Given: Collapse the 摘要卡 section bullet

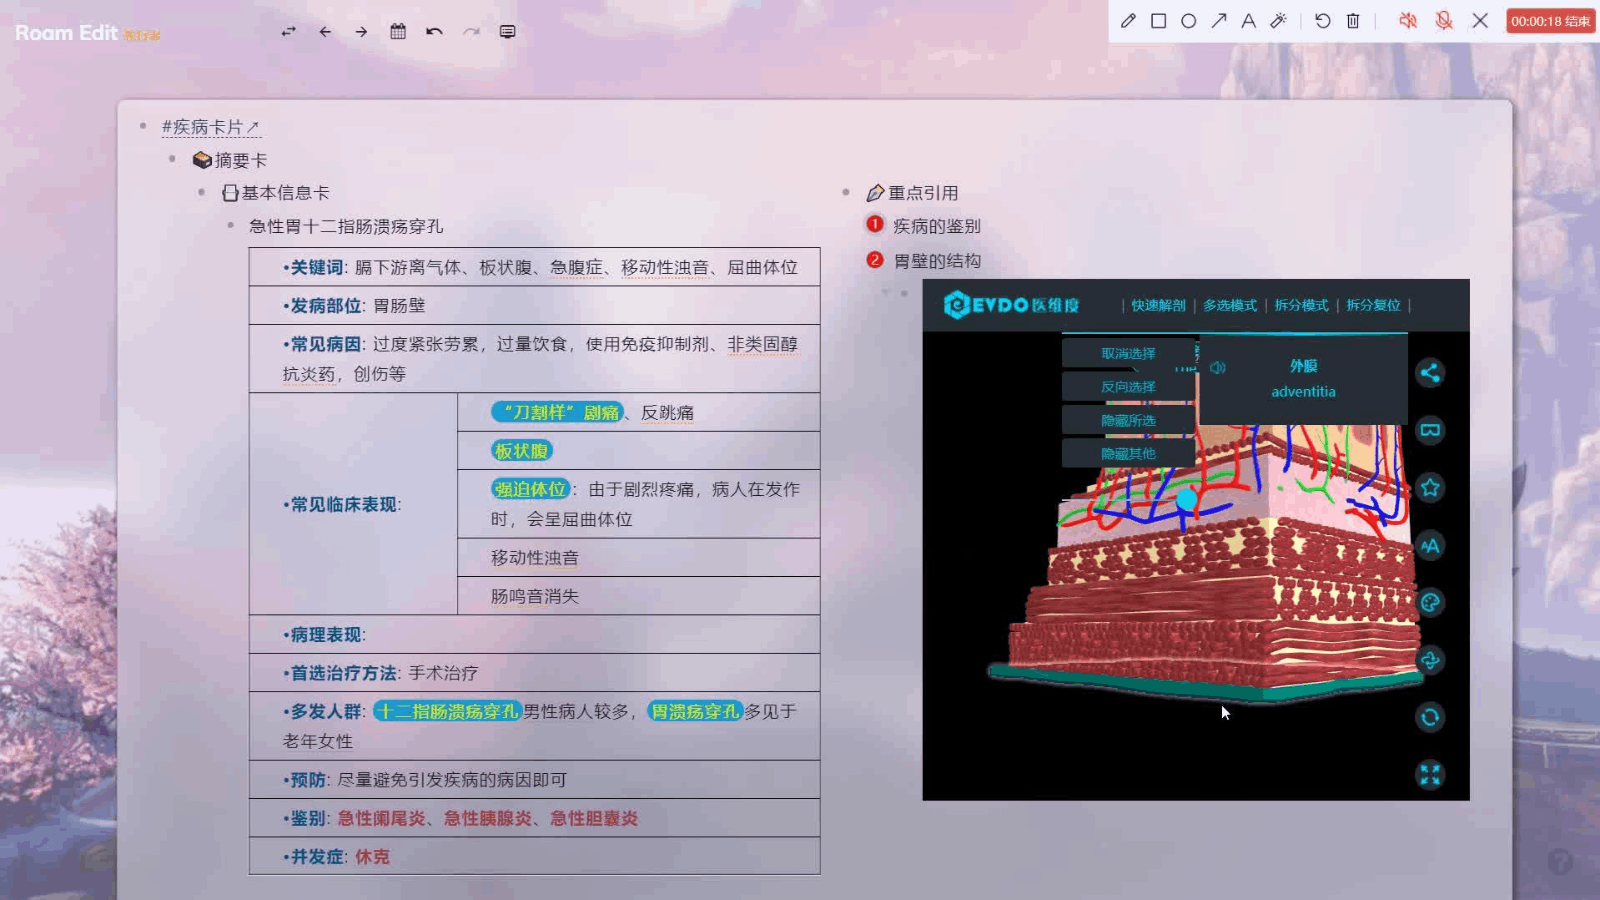Looking at the screenshot, I should click(172, 160).
